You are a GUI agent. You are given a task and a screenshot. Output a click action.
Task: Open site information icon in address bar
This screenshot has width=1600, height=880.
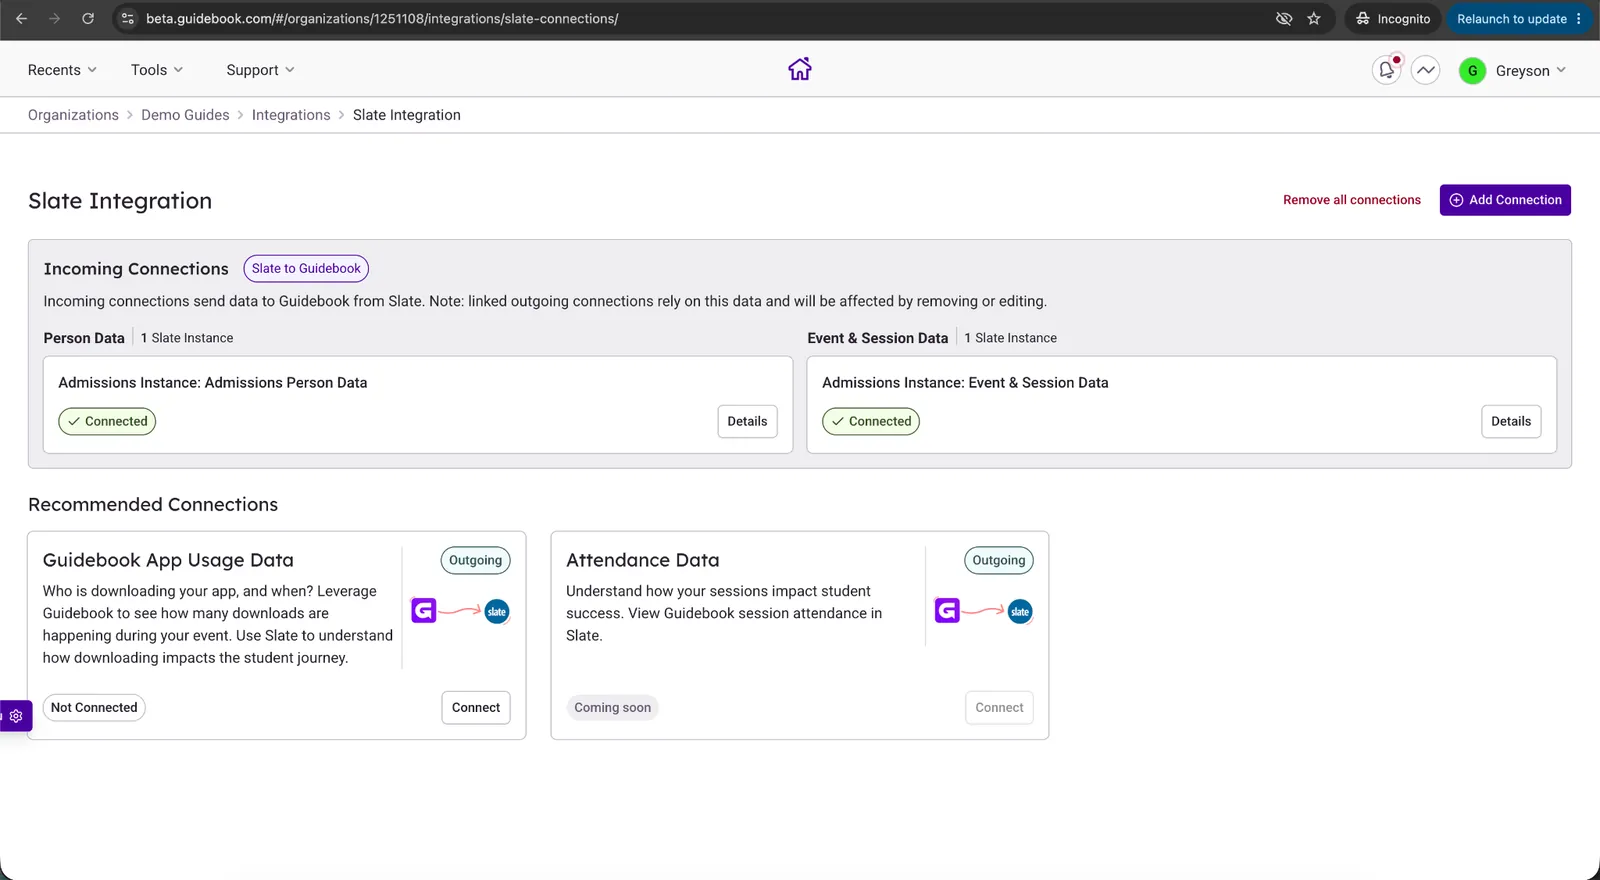click(127, 19)
